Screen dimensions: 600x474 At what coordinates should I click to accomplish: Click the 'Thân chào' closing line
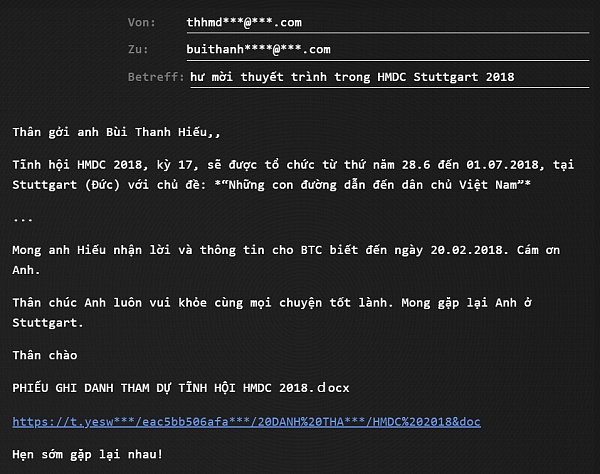pos(44,355)
